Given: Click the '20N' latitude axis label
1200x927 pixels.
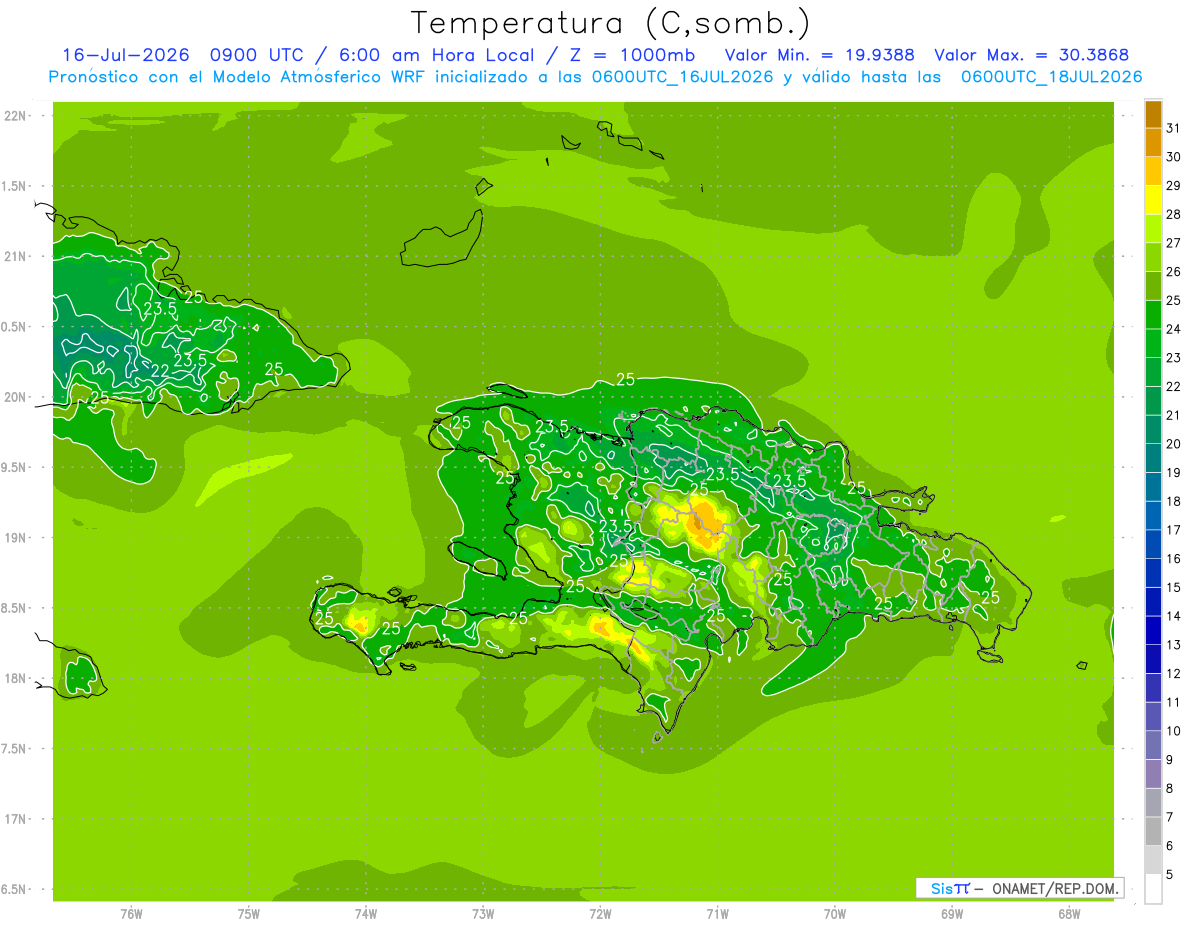Looking at the screenshot, I should (17, 397).
